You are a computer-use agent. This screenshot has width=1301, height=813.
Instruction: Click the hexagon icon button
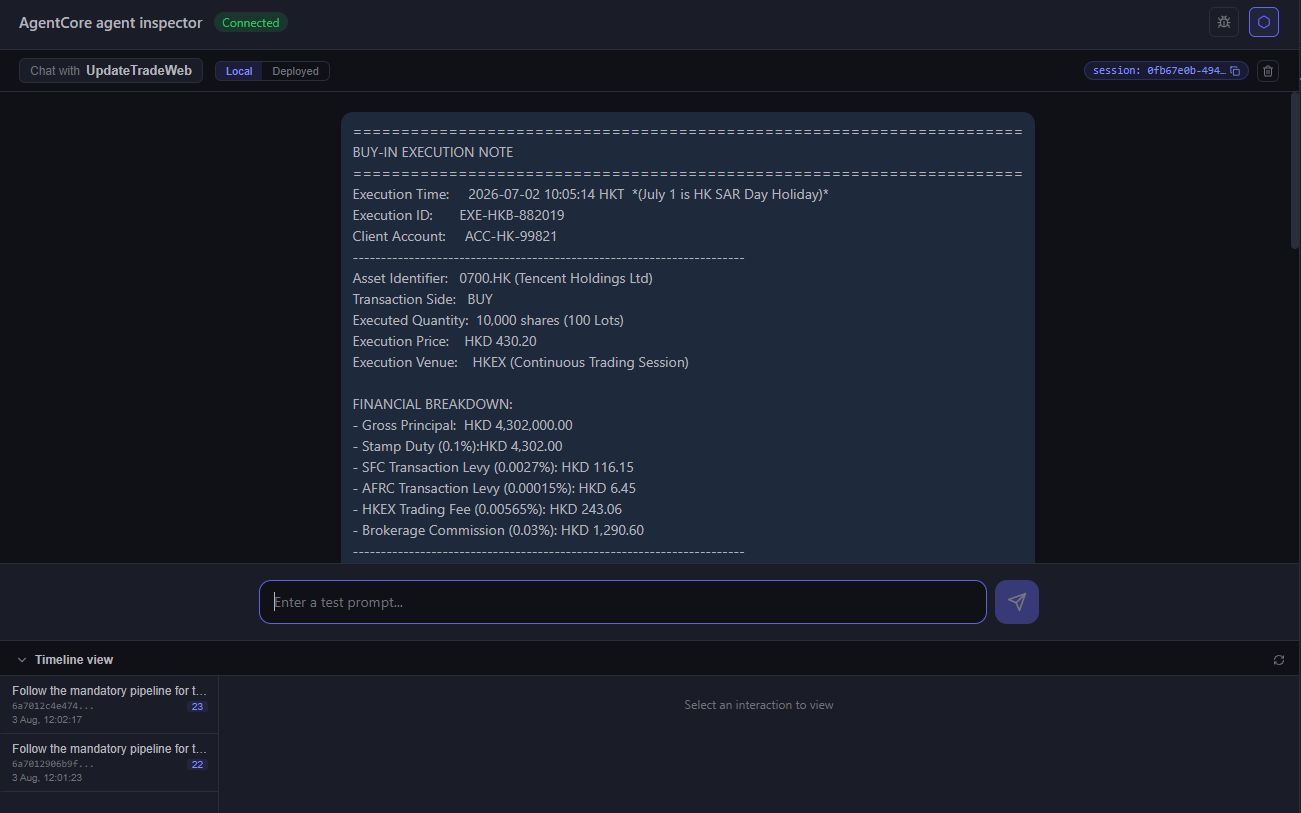[1264, 22]
